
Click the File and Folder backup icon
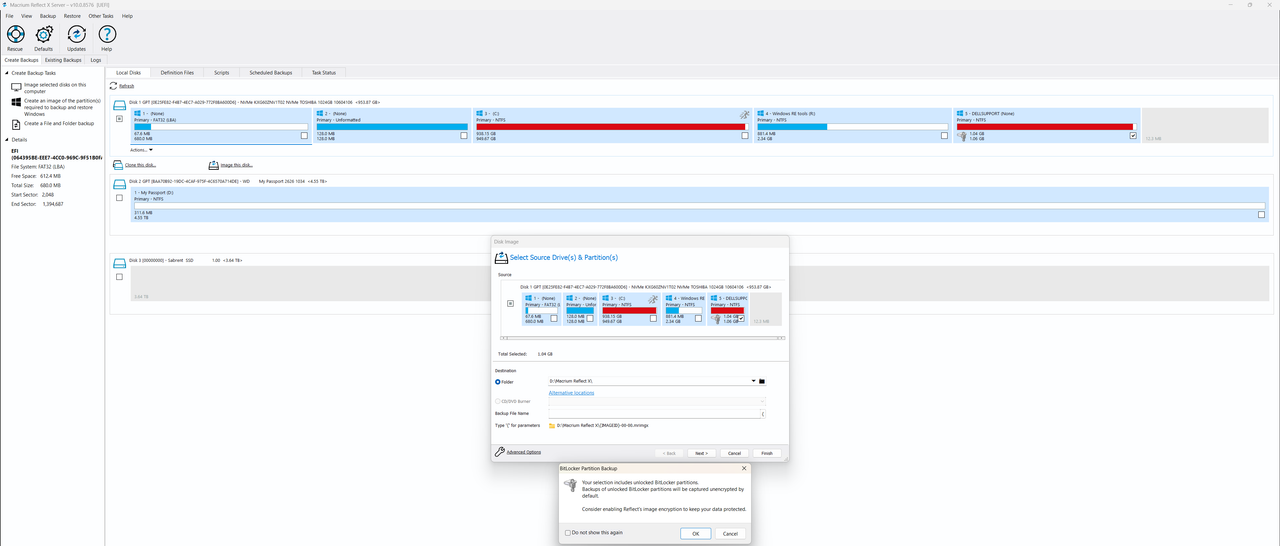(17, 124)
